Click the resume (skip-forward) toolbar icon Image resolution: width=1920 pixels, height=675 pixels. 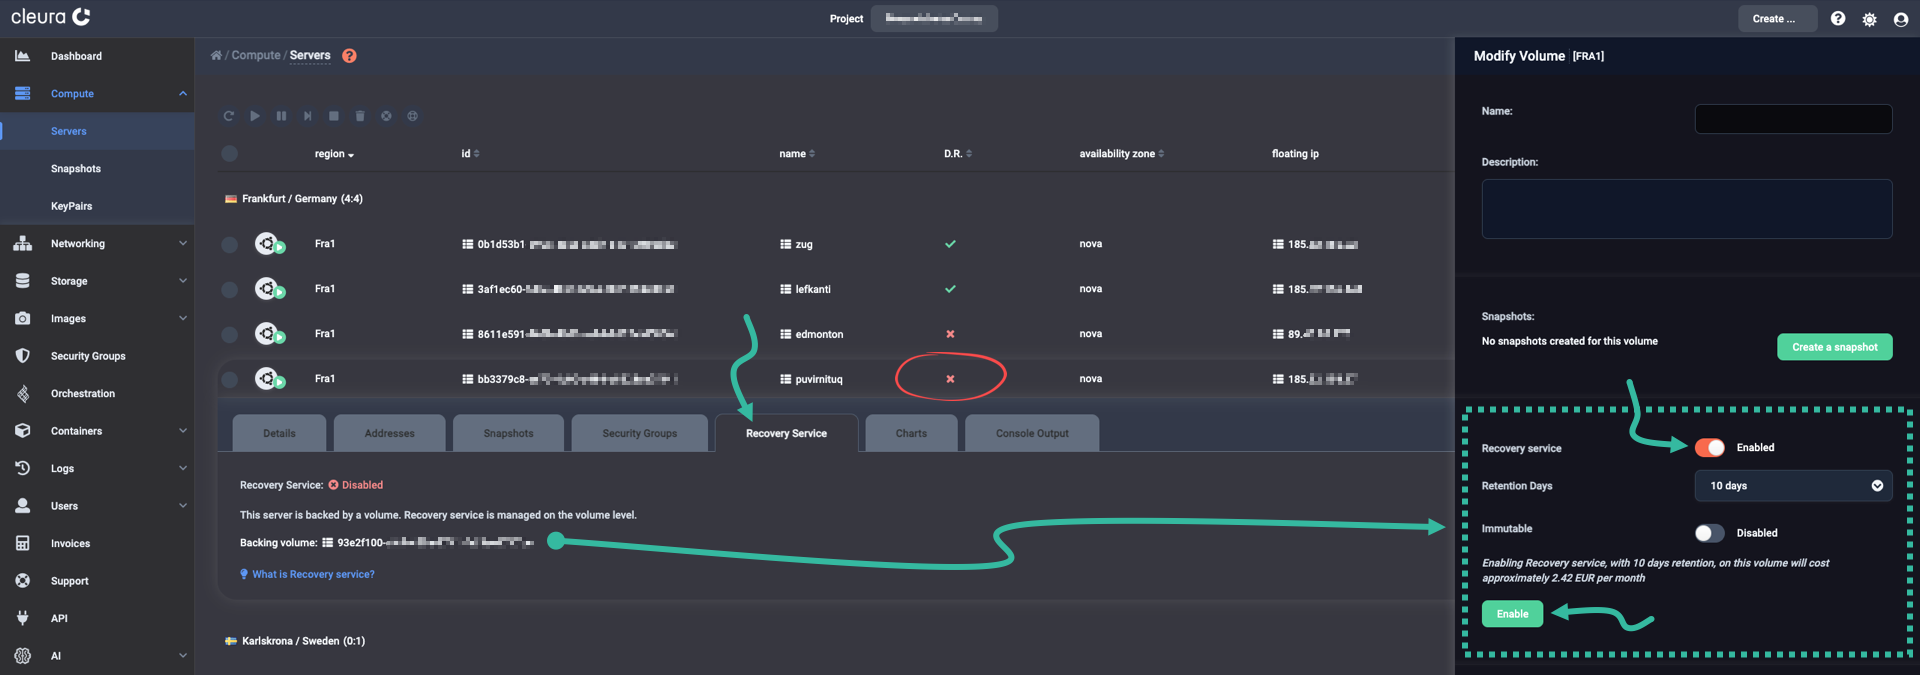click(x=307, y=116)
